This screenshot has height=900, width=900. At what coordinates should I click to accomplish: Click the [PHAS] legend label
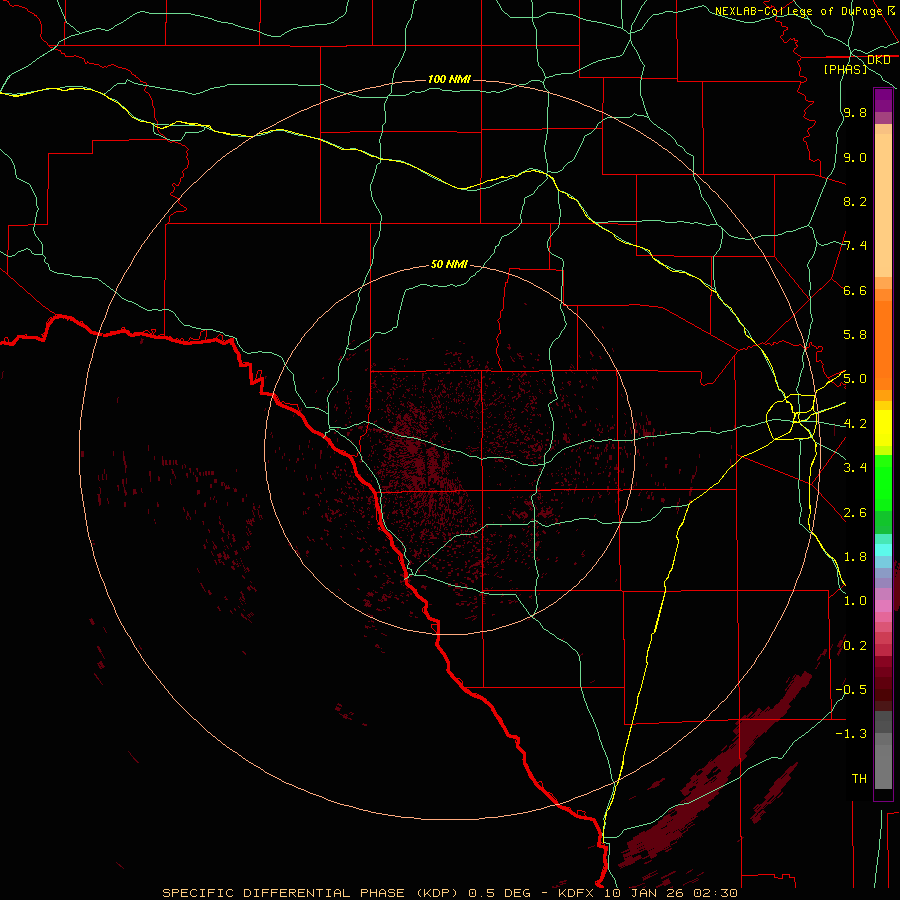(x=845, y=69)
